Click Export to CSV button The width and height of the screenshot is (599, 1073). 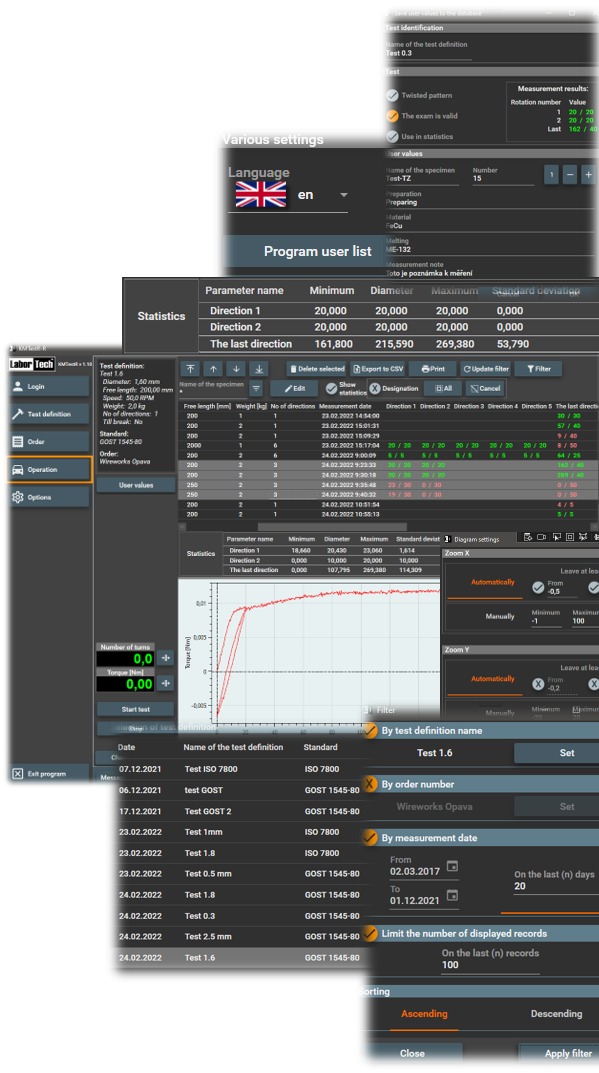[378, 369]
